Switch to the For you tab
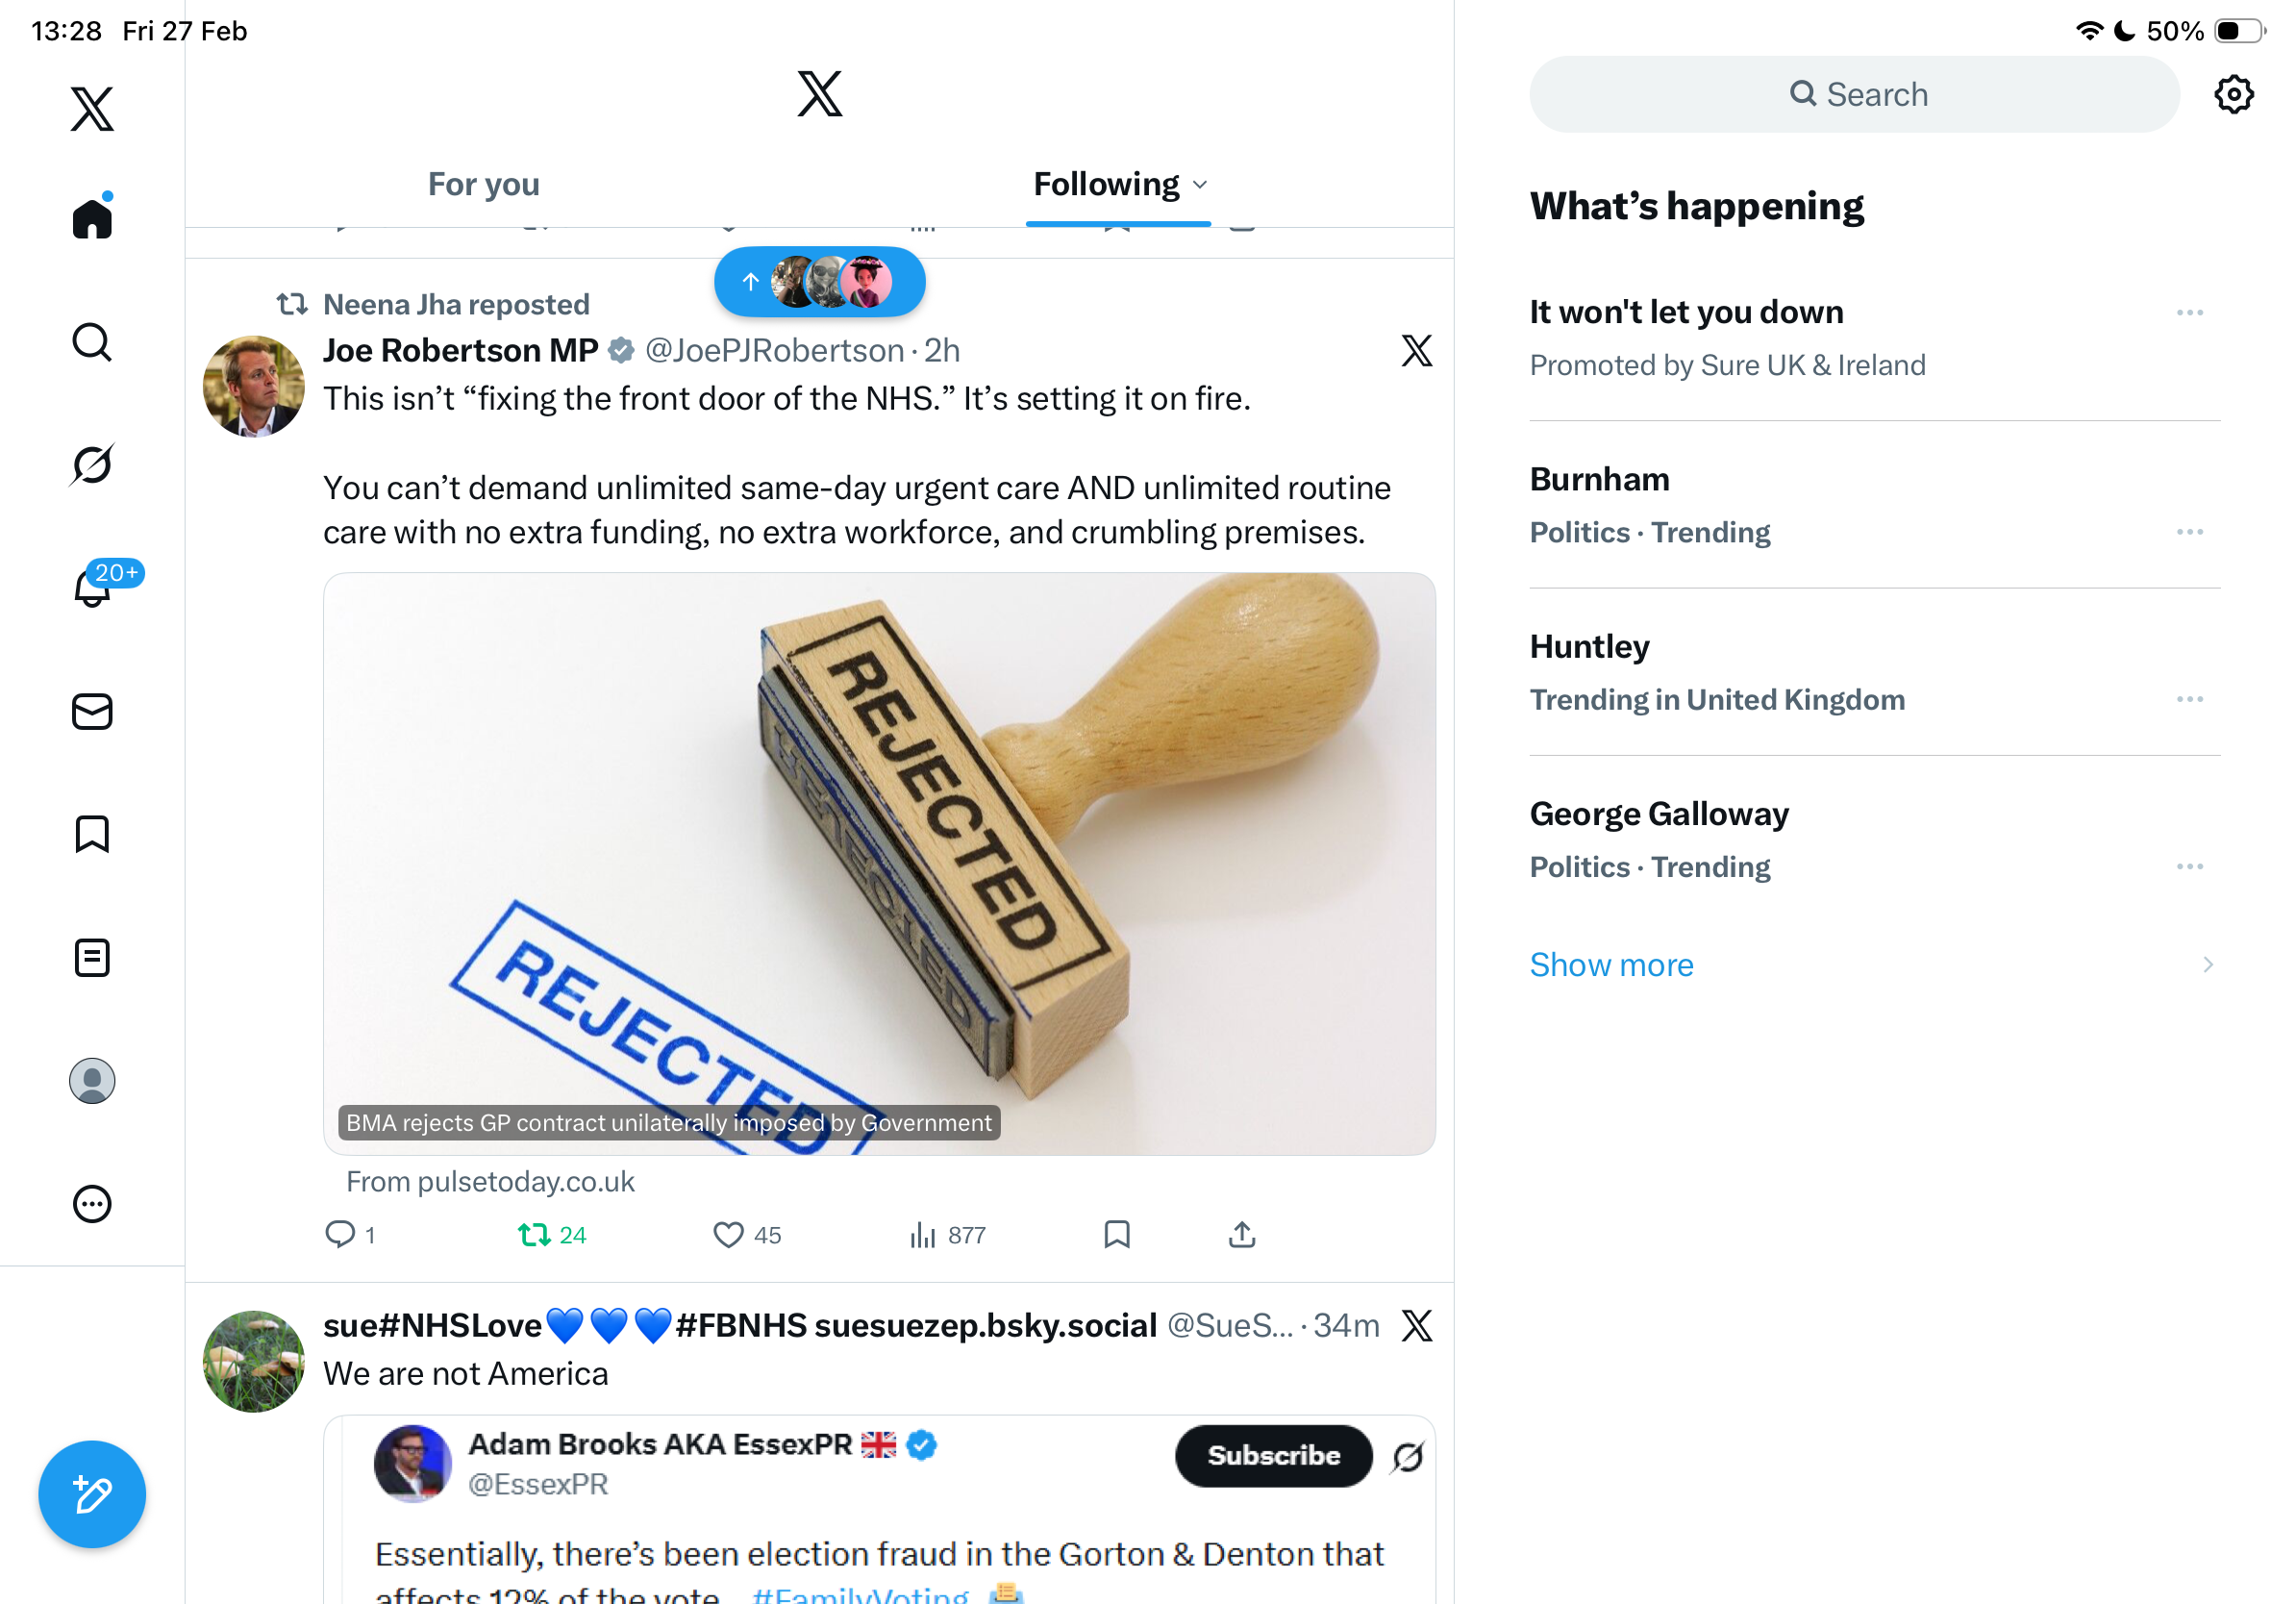 pyautogui.click(x=484, y=185)
